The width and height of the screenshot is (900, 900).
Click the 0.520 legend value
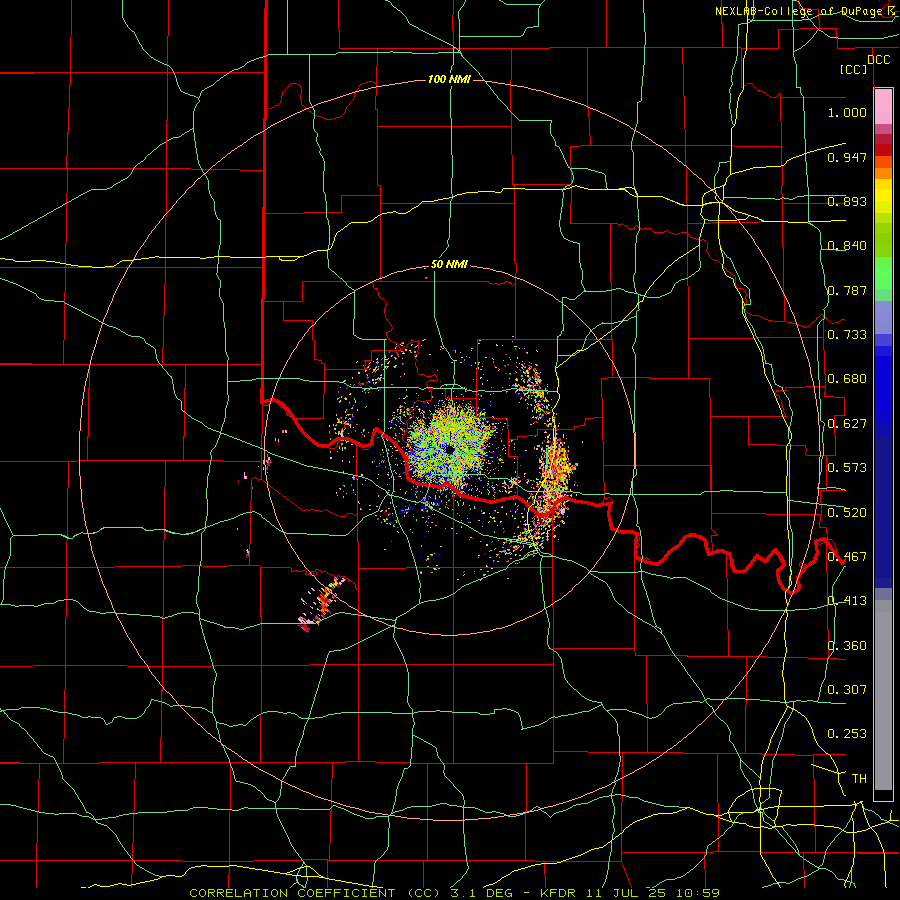[x=847, y=513]
